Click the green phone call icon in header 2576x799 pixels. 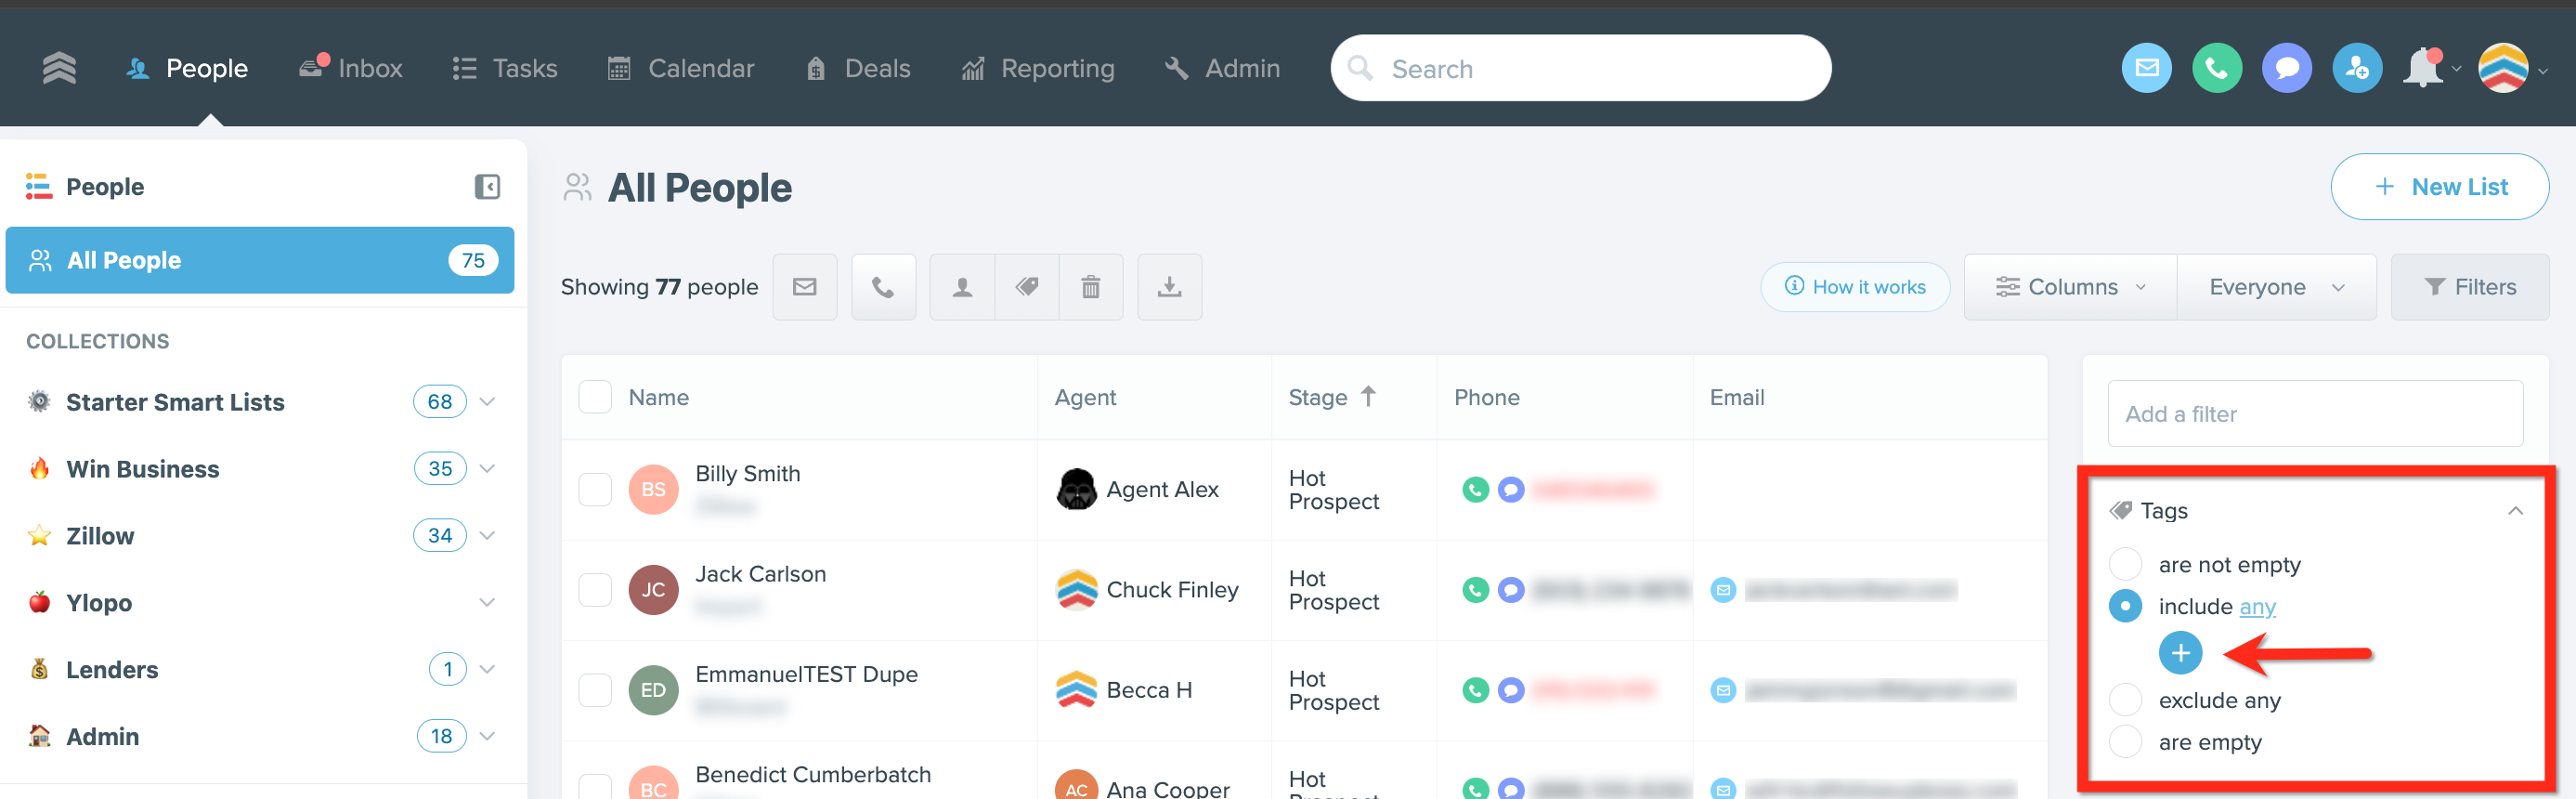click(2216, 68)
